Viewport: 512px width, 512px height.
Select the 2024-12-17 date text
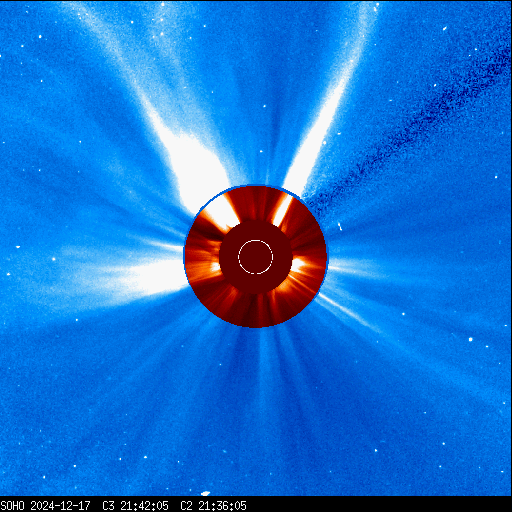[x=60, y=506]
